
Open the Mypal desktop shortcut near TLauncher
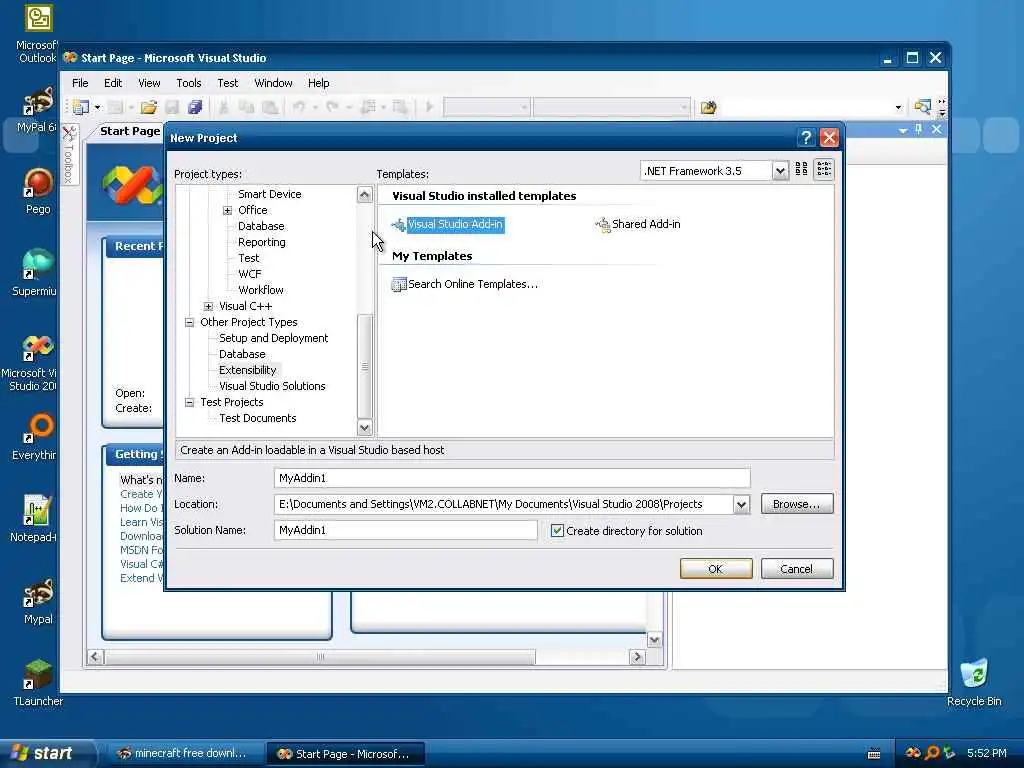tap(38, 601)
